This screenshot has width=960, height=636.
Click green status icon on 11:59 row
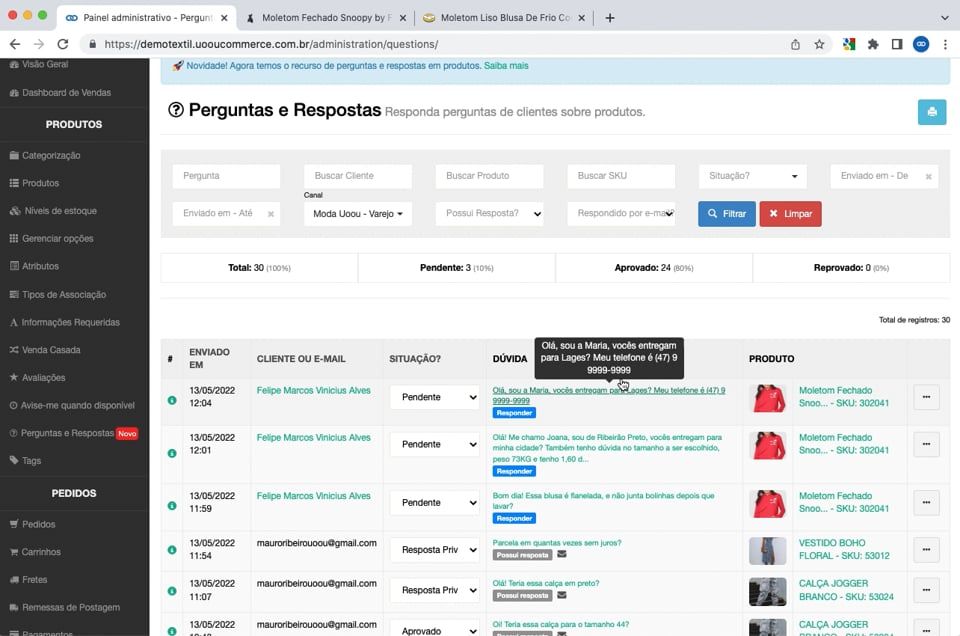point(172,506)
